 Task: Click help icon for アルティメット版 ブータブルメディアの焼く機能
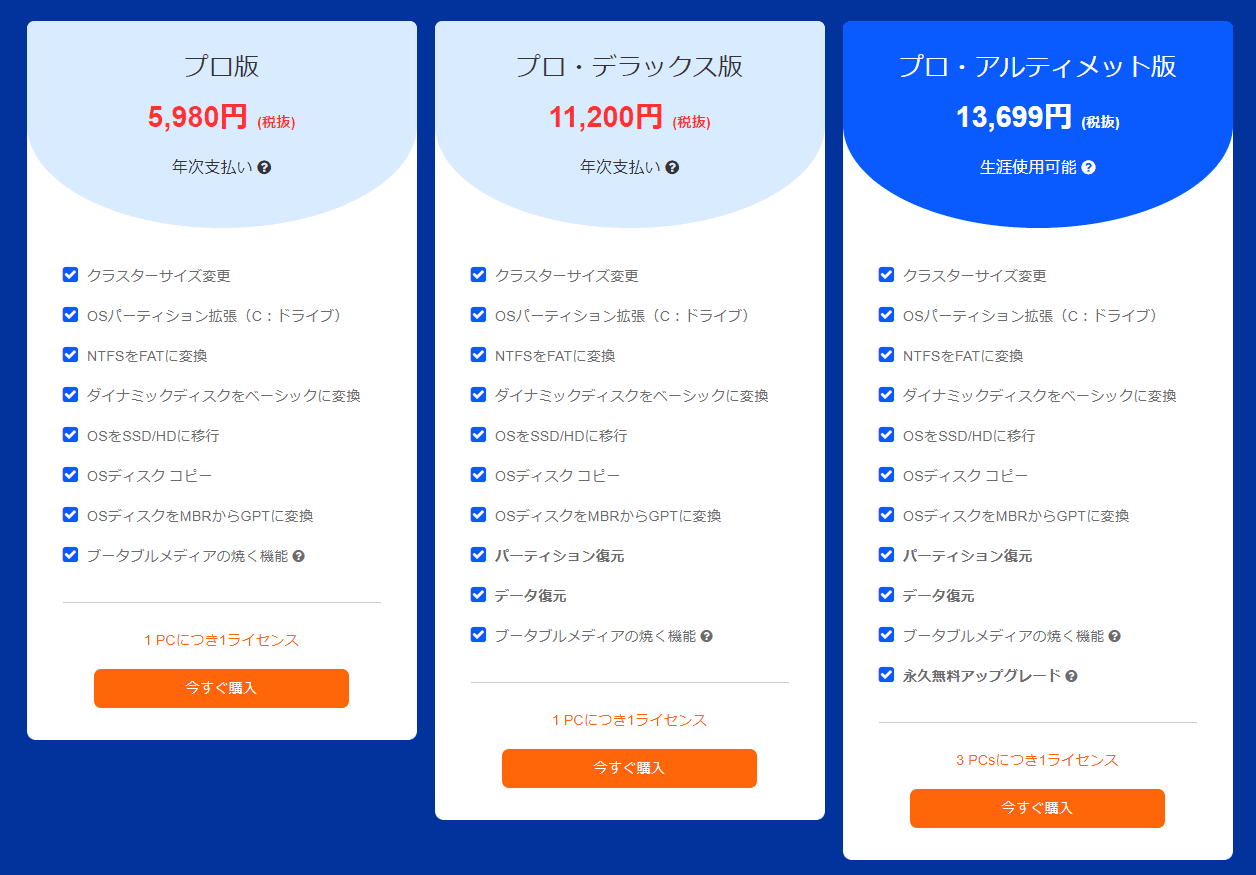click(x=1114, y=636)
